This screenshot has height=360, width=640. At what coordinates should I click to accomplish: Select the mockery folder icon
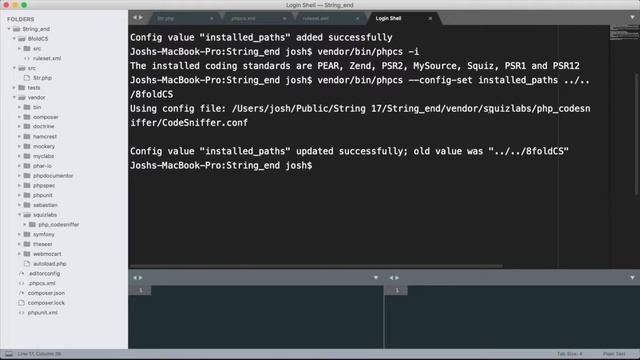click(27, 146)
